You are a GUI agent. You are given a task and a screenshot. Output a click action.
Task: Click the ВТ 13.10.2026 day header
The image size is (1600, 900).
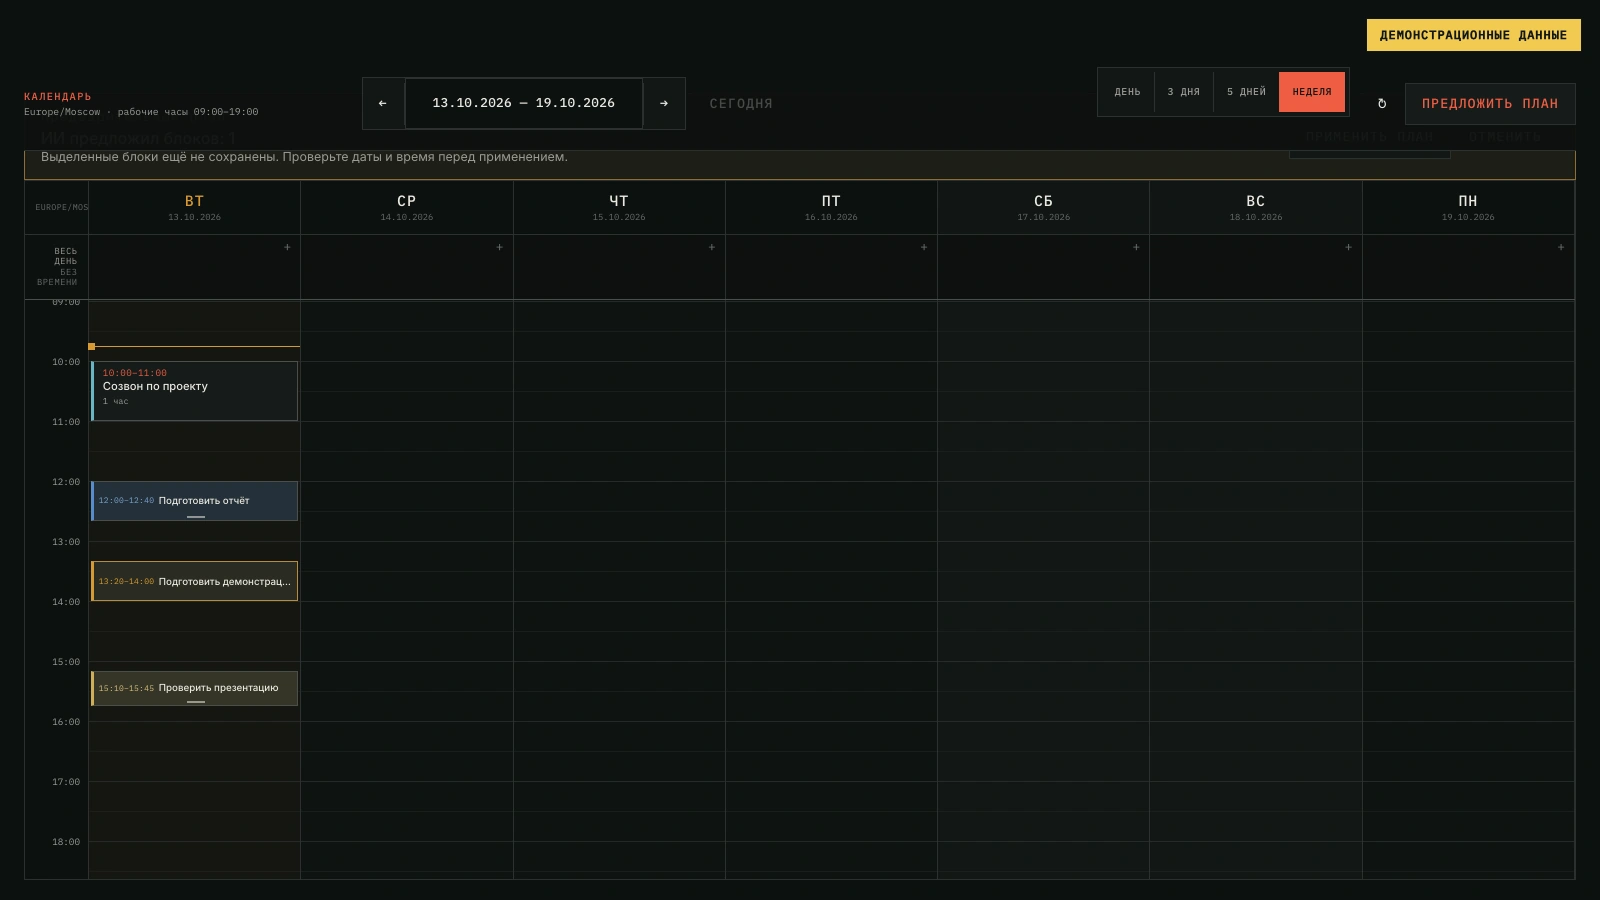195,208
